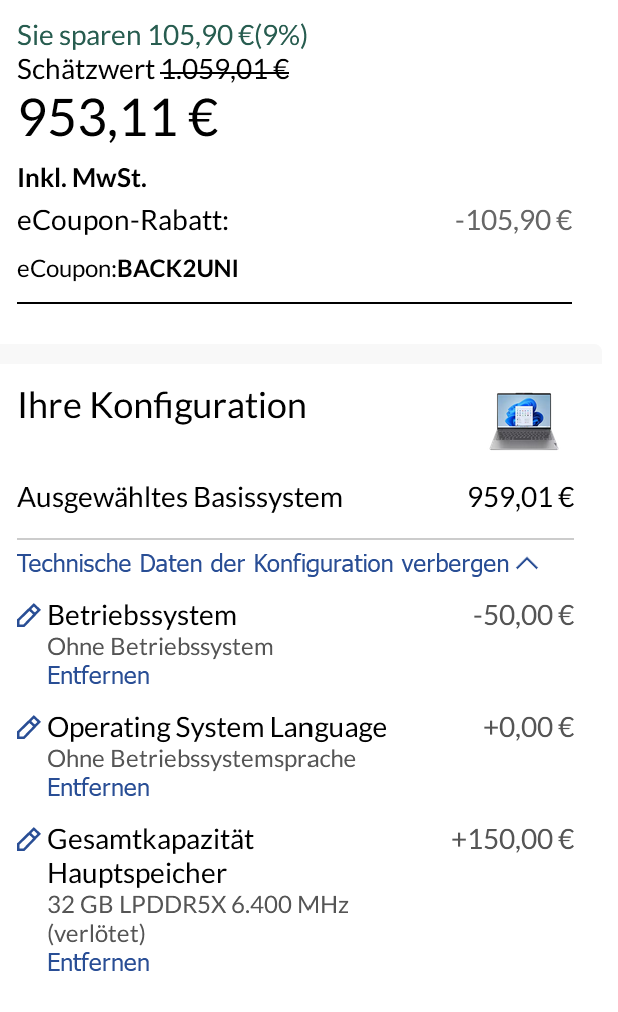Image resolution: width=618 pixels, height=1012 pixels.
Task: Click the upward chevron after 'Konfiguration verbergen'
Action: click(527, 564)
